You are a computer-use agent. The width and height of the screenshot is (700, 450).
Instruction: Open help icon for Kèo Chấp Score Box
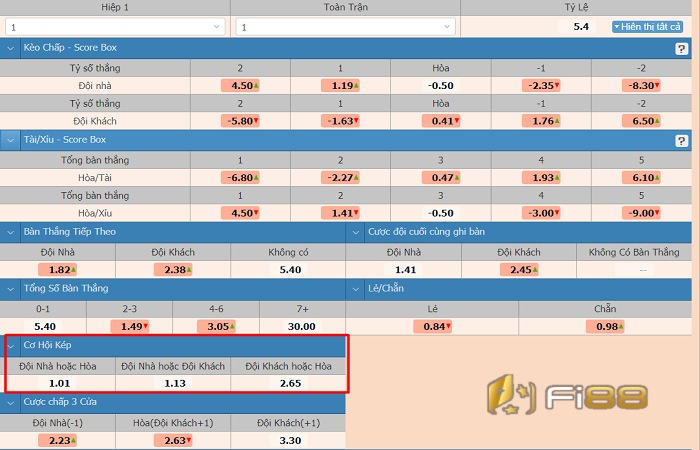(x=681, y=49)
